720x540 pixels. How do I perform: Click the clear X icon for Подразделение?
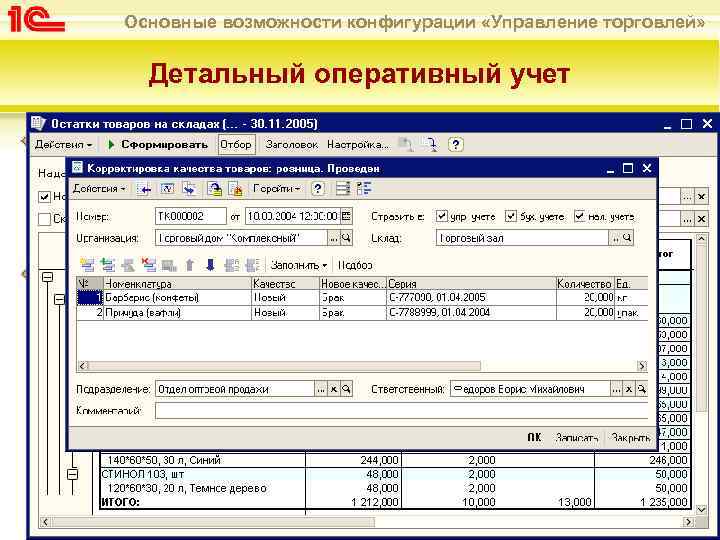point(334,389)
